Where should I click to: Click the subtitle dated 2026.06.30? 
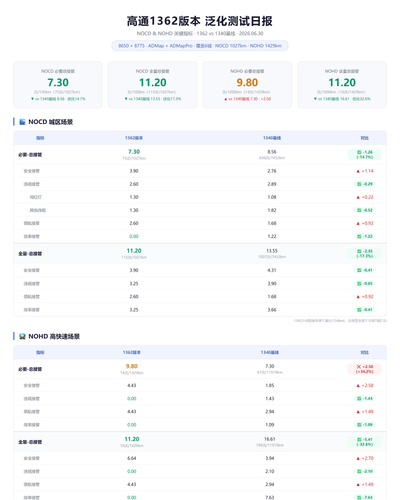pyautogui.click(x=200, y=34)
